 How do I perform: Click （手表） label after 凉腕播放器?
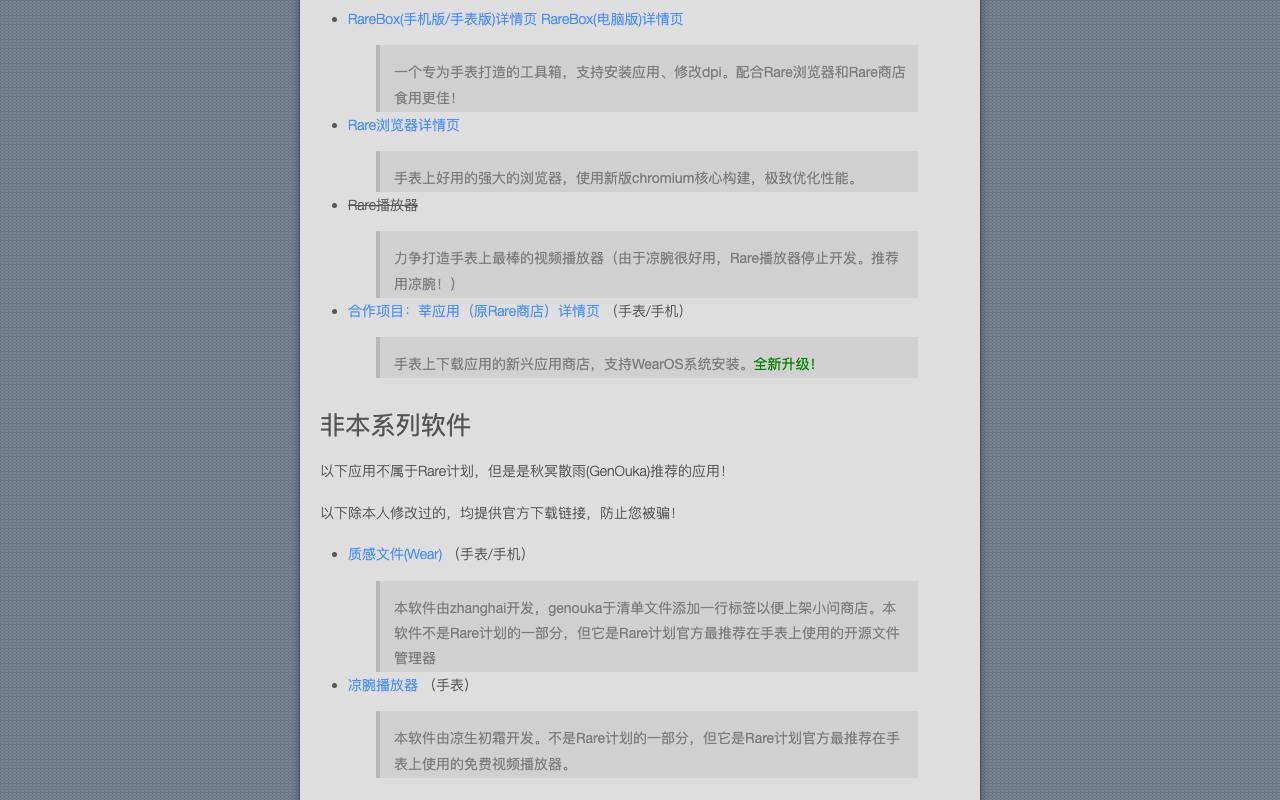450,685
